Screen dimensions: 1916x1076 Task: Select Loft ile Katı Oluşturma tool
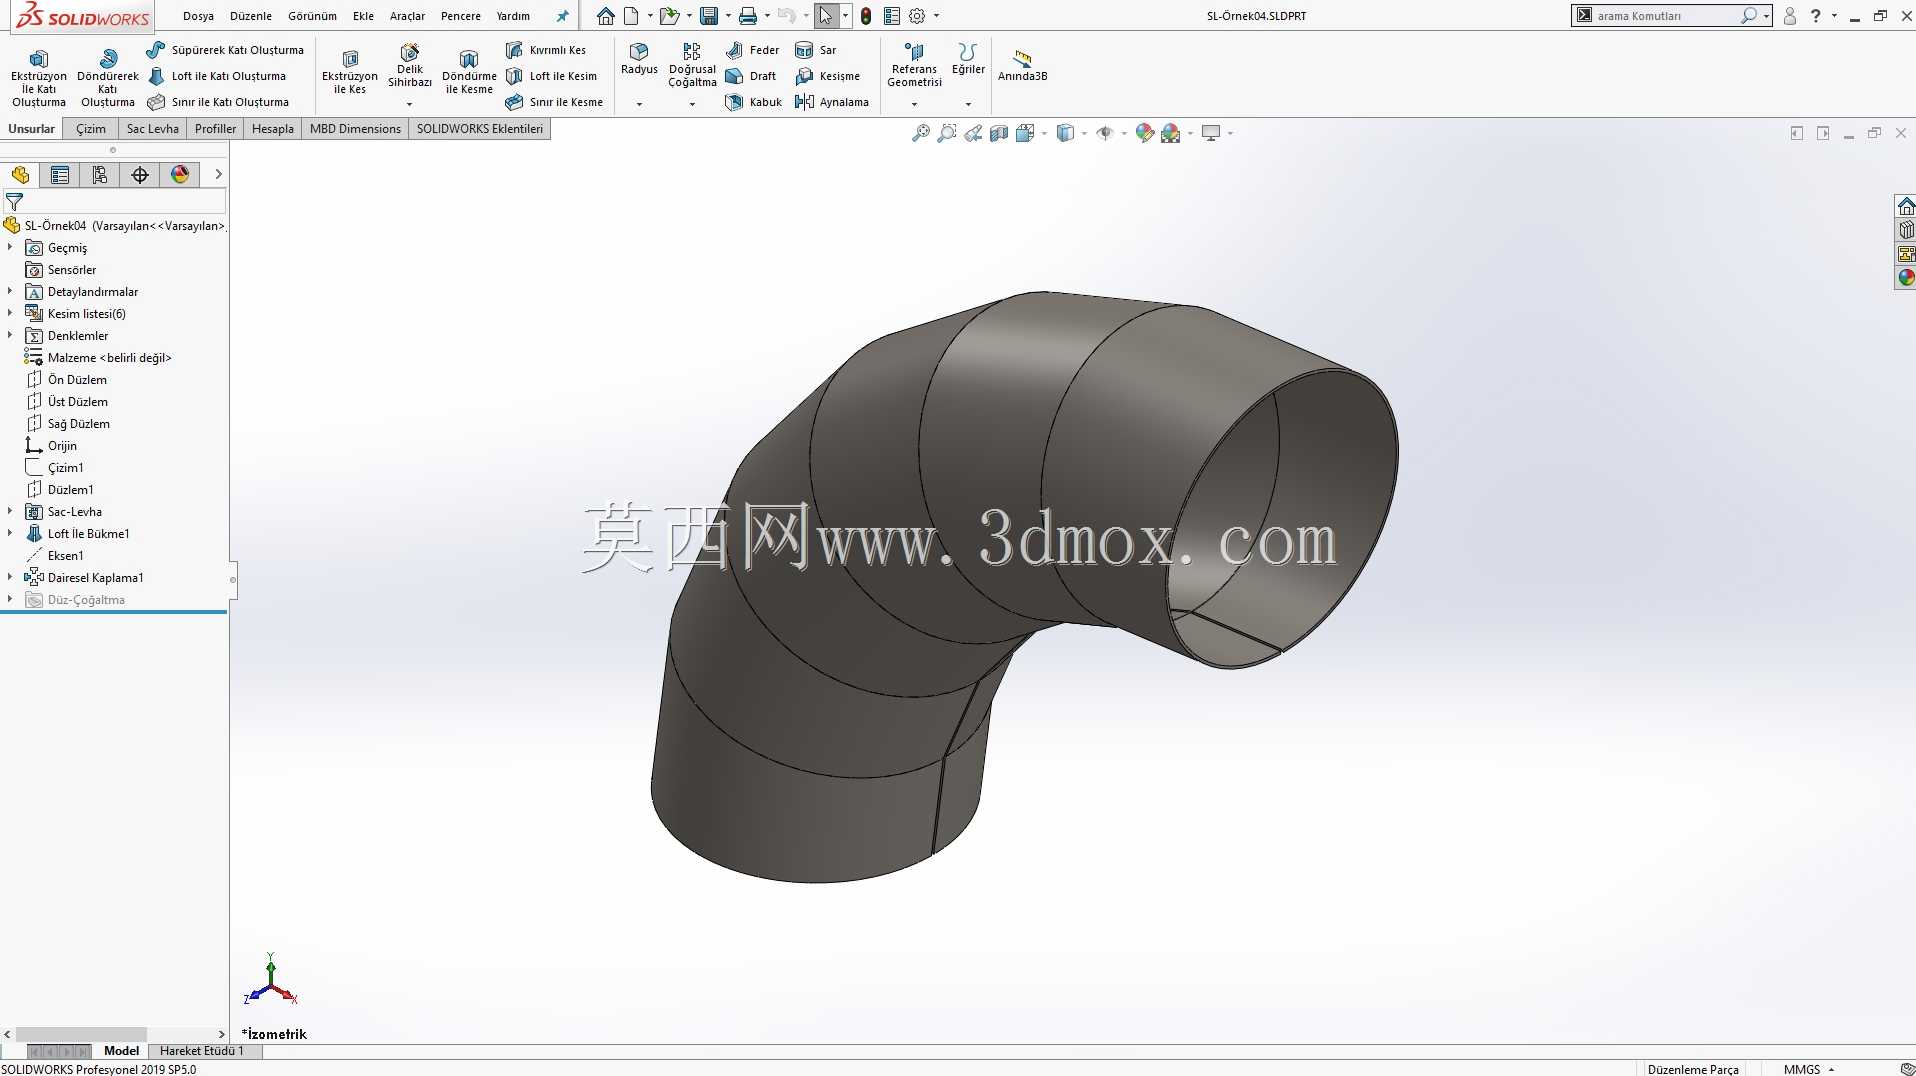click(217, 76)
